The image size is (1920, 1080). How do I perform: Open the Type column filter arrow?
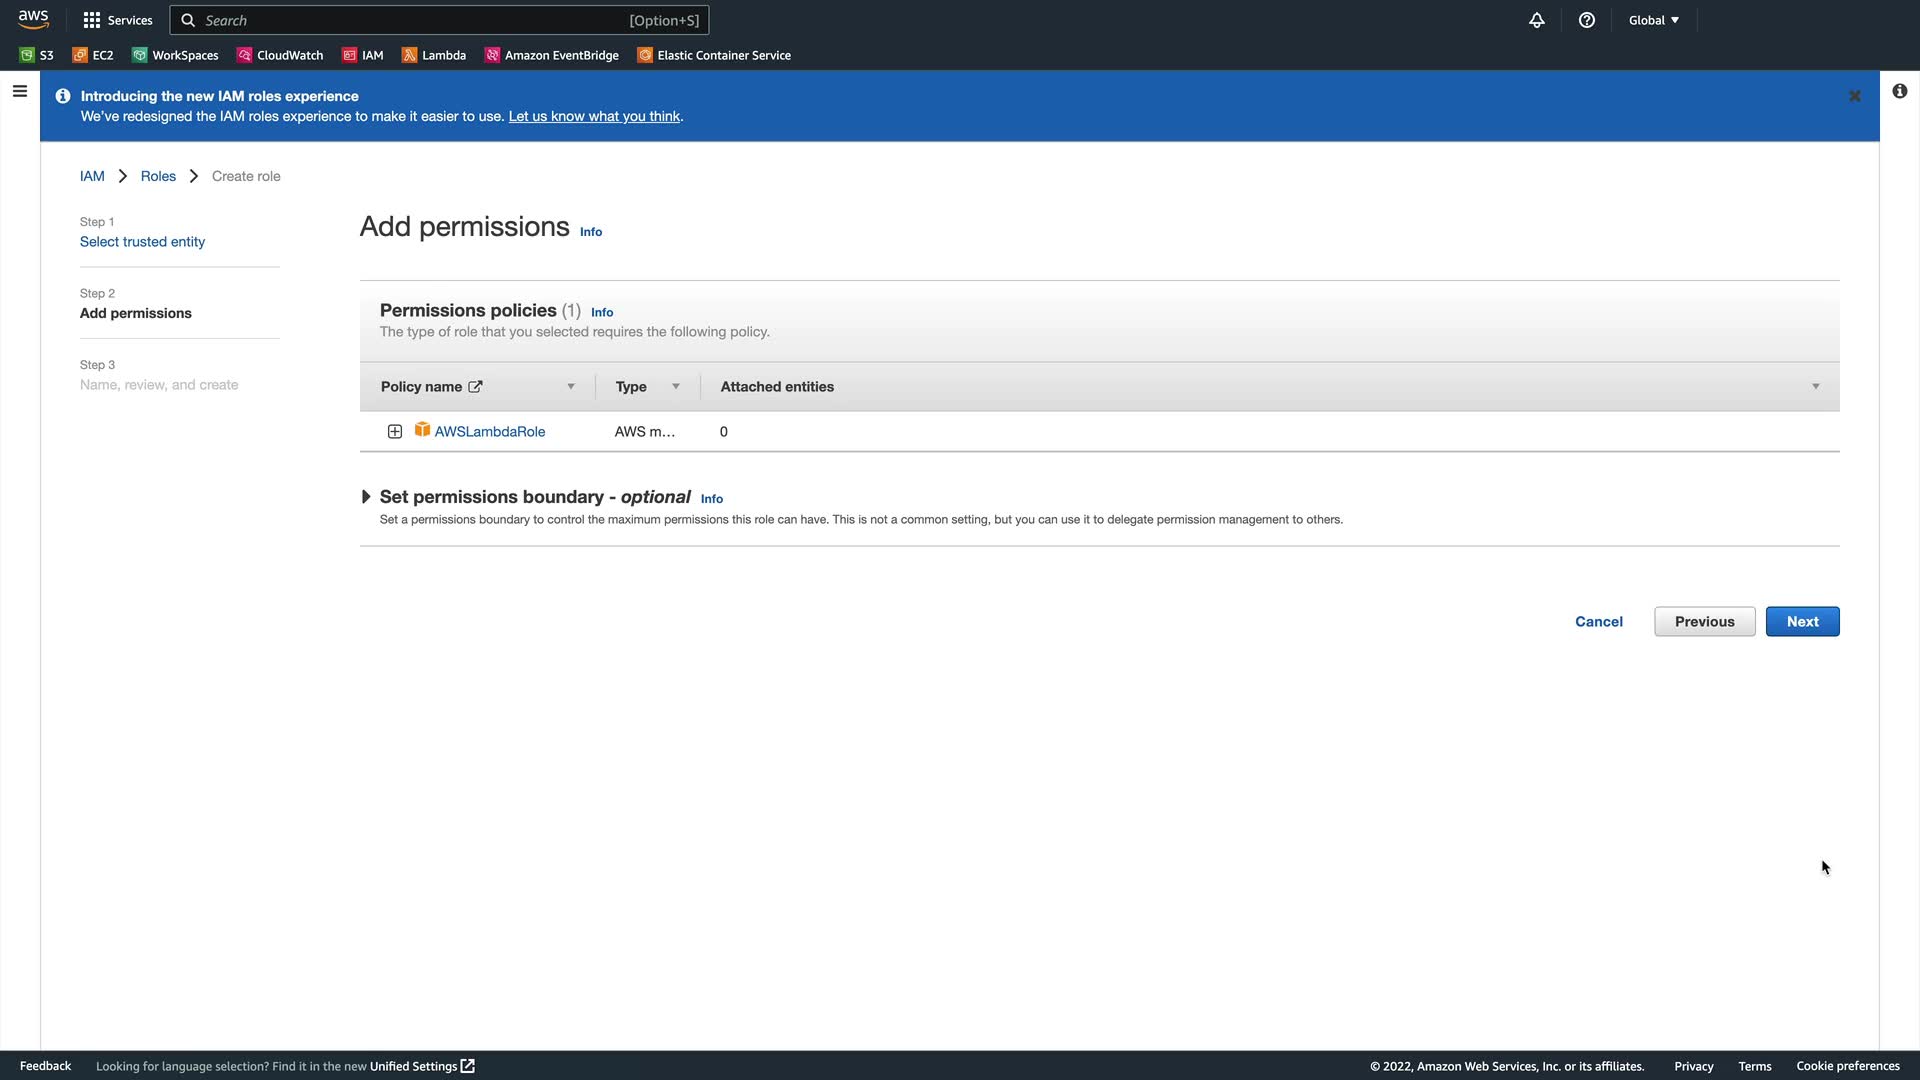[x=676, y=387]
